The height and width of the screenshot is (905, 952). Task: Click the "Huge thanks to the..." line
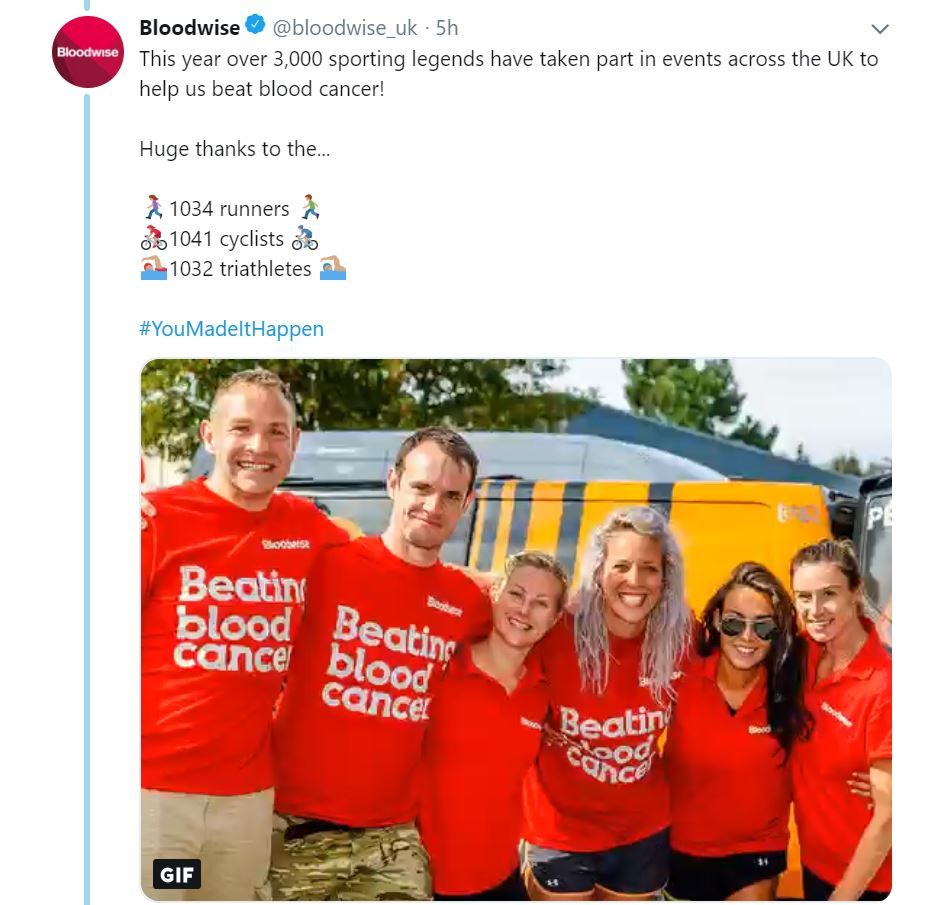pos(235,149)
